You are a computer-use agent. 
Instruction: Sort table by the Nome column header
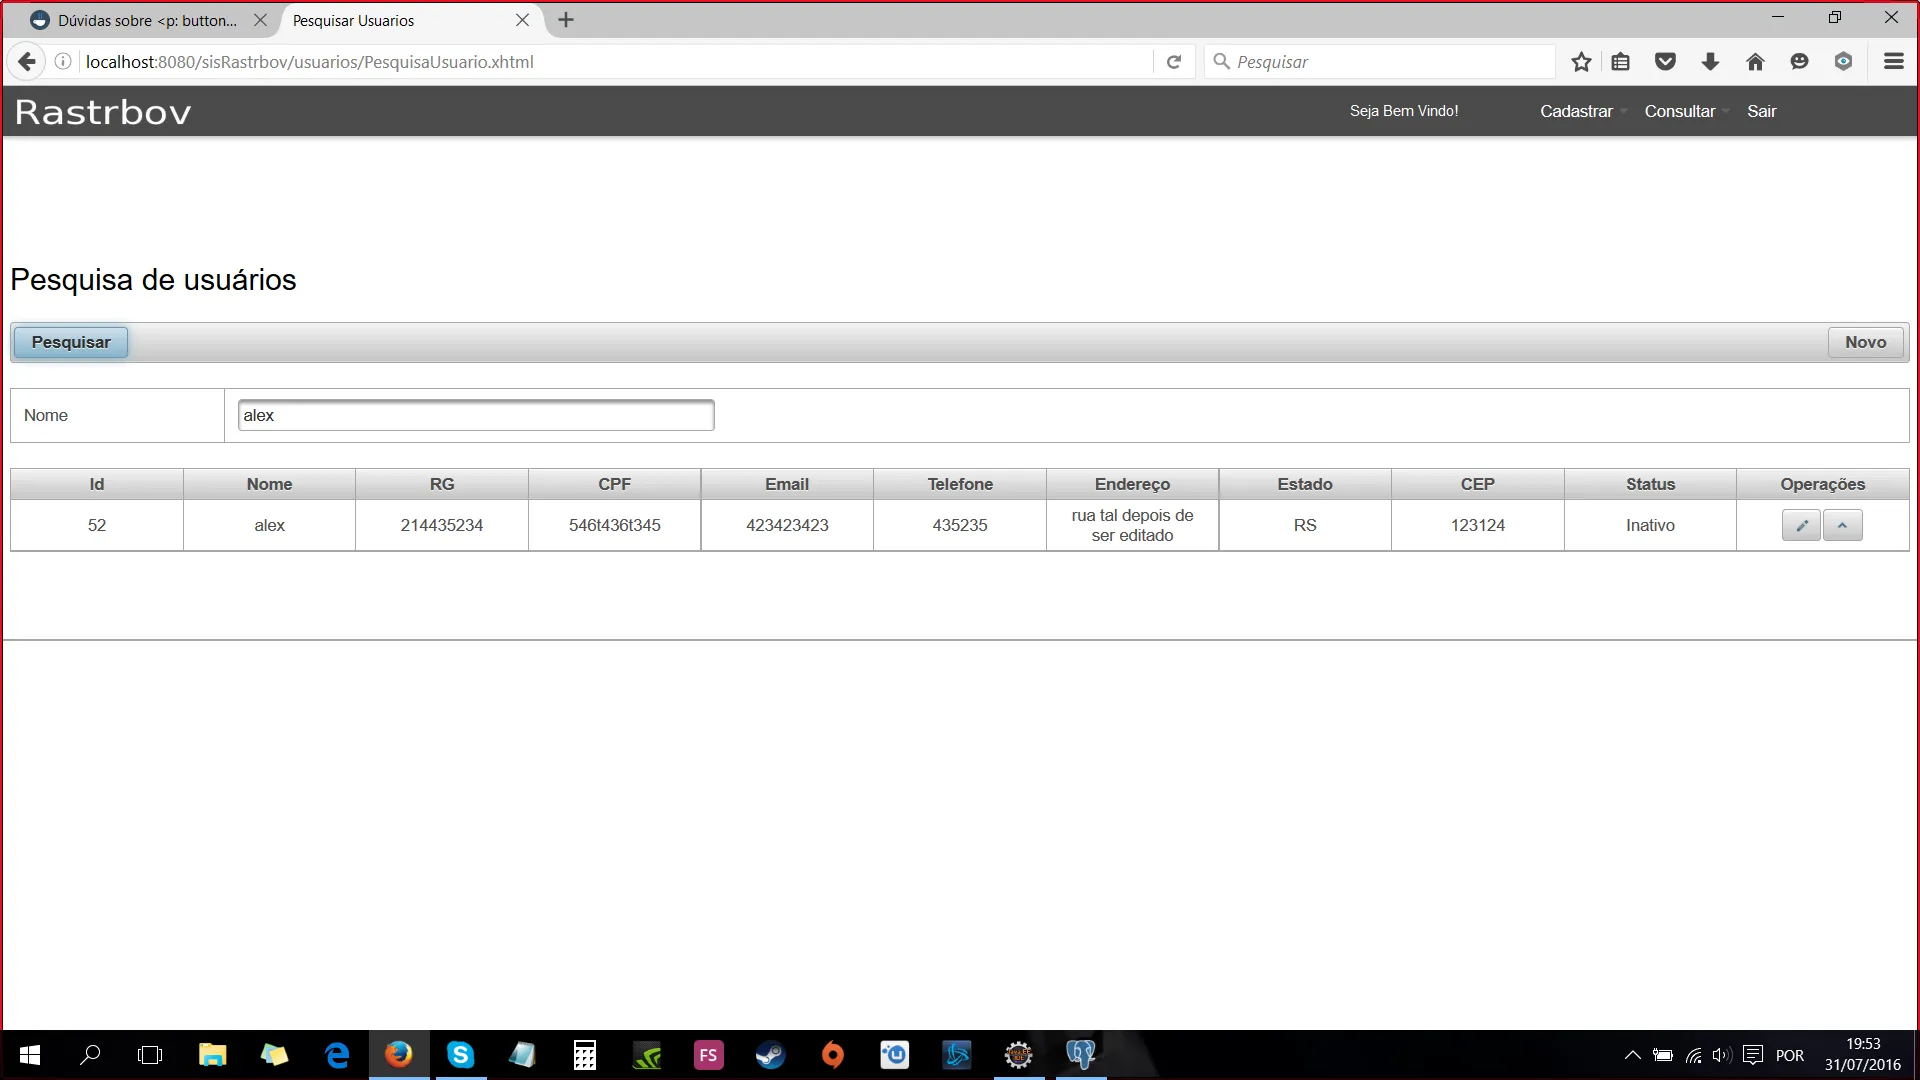(269, 484)
